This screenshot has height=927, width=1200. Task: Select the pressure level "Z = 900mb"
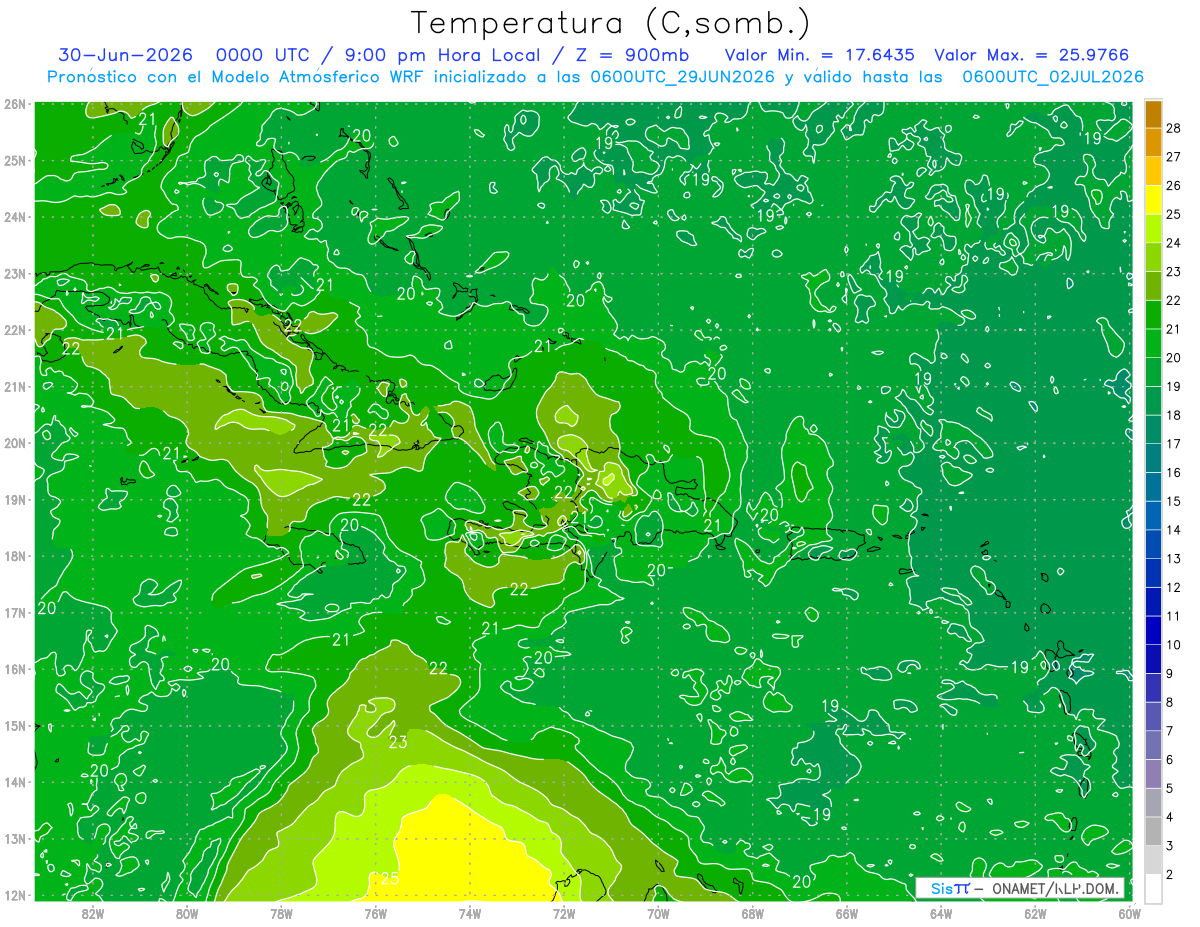pos(634,55)
